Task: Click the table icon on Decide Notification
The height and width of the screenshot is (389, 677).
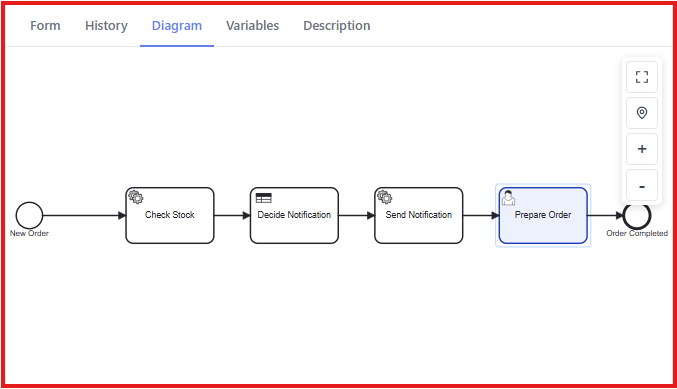Action: (x=263, y=198)
